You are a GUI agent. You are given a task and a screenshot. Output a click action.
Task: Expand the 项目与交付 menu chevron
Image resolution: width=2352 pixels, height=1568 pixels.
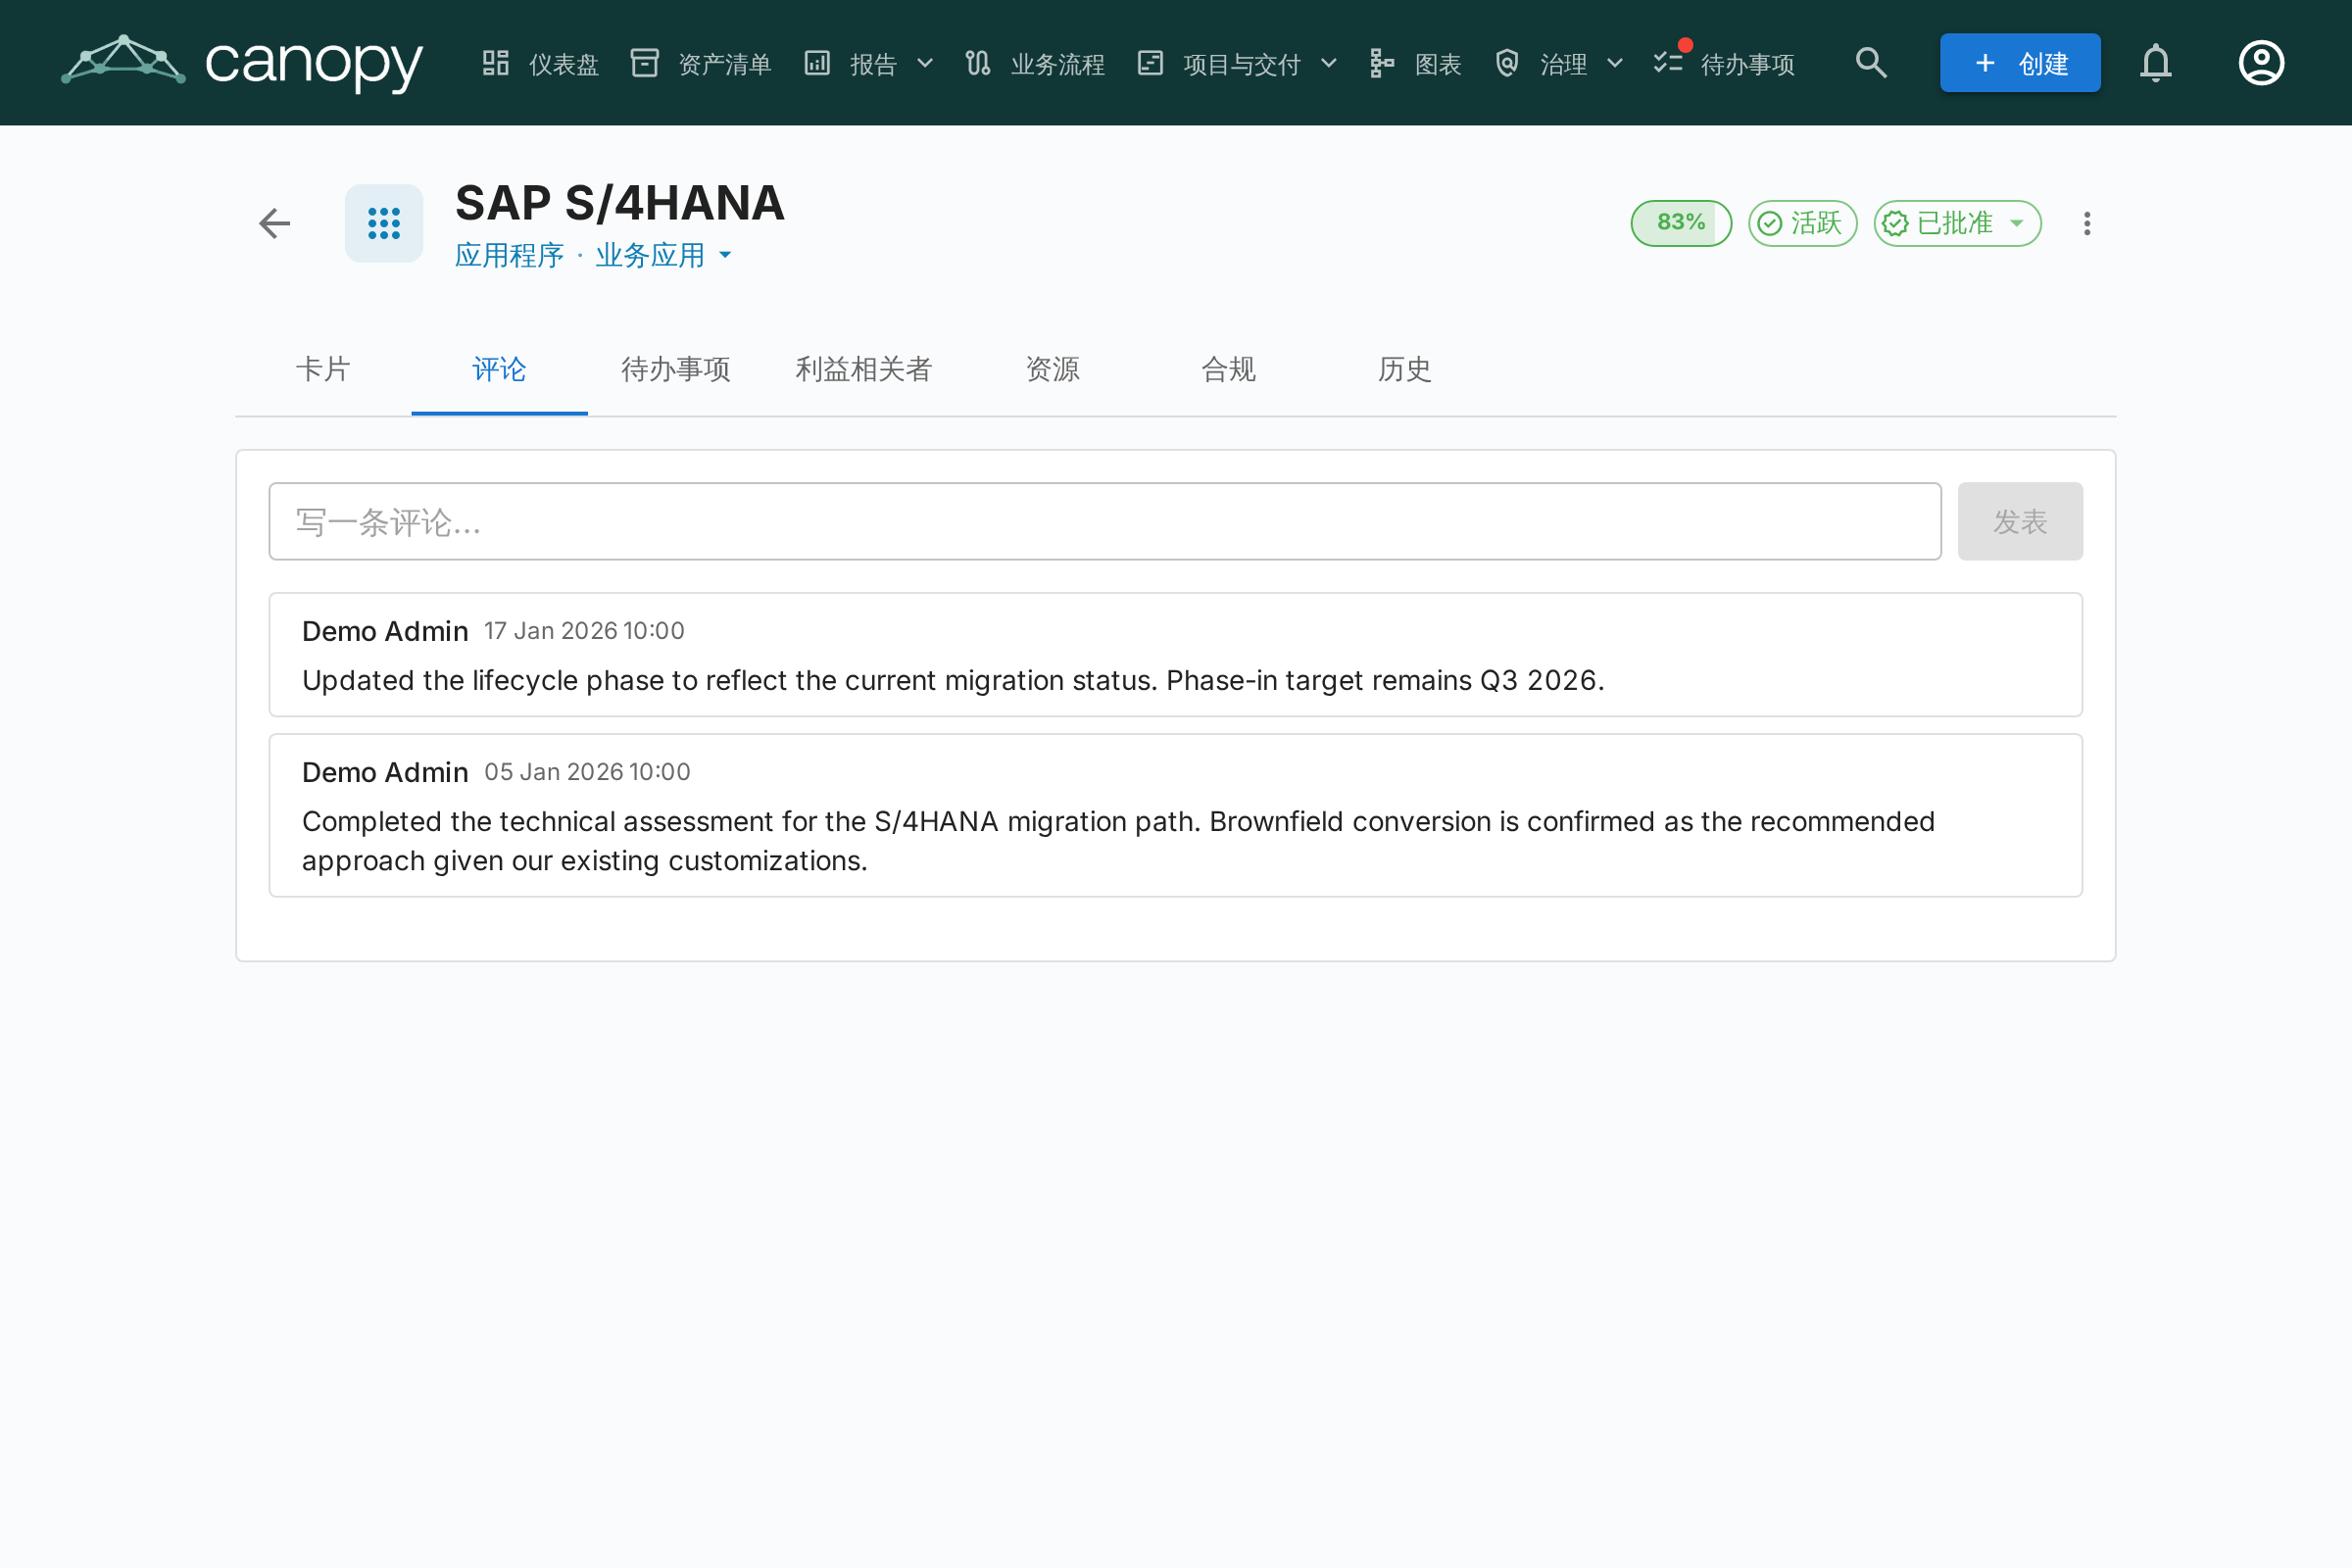coord(1329,63)
